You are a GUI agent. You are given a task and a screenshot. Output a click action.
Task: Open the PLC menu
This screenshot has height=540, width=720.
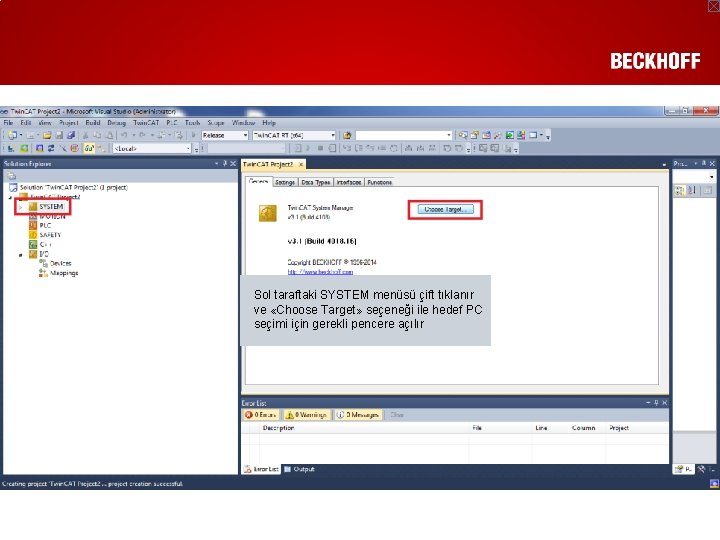click(172, 123)
